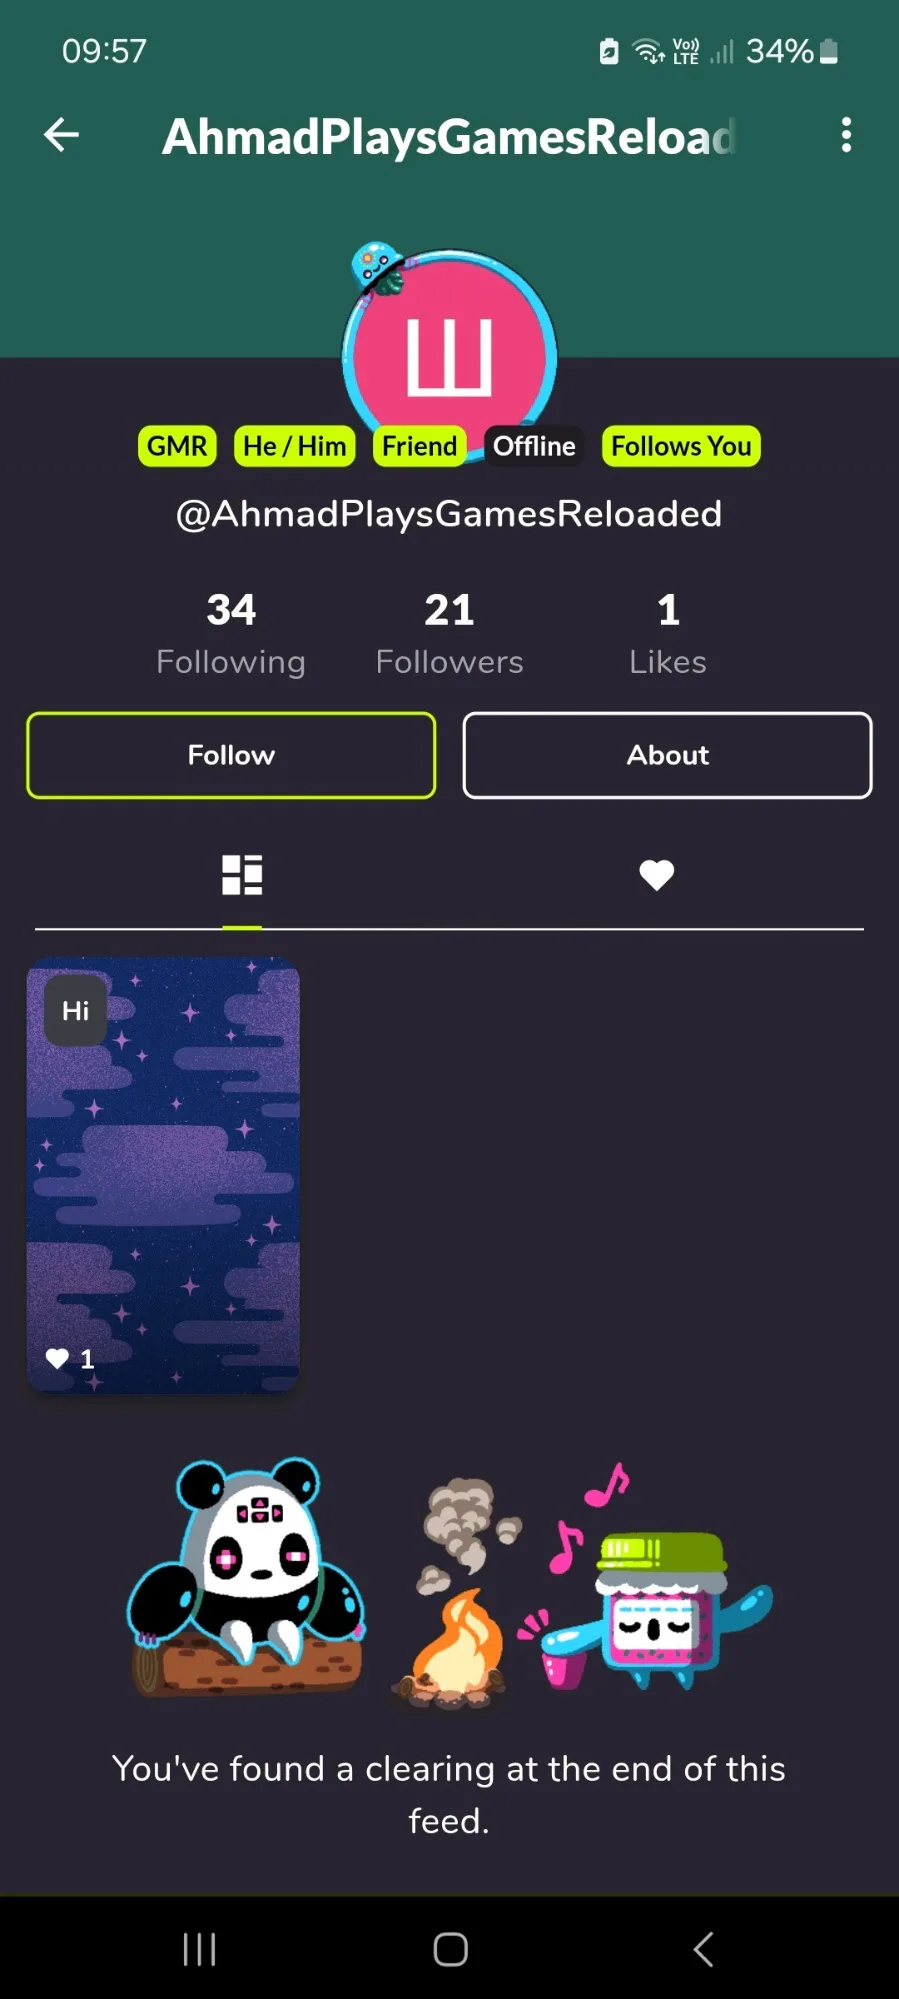
Task: Switch to the liked posts heart tab
Action: tap(656, 875)
